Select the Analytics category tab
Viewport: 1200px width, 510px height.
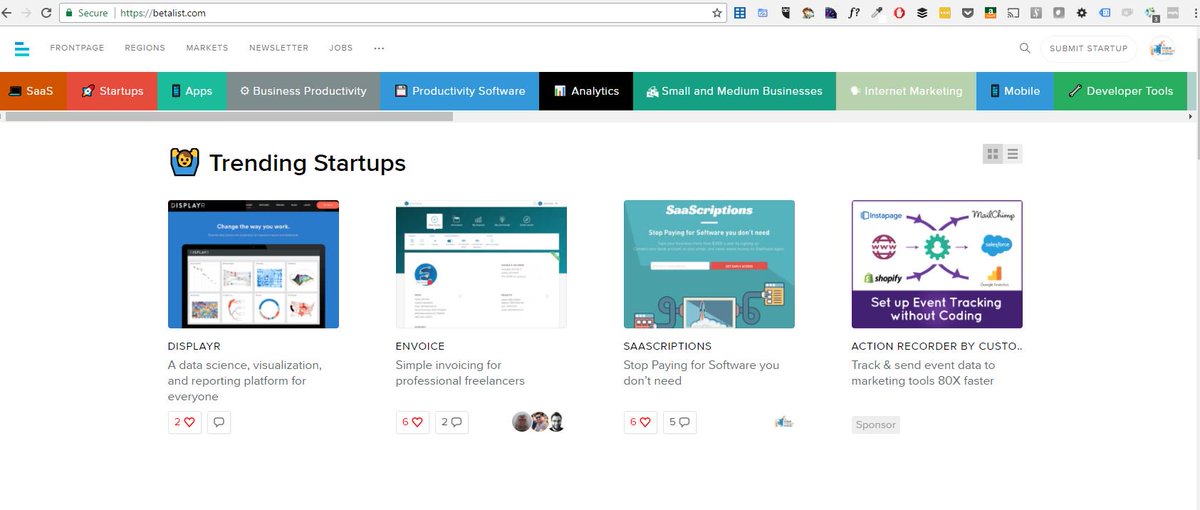(x=586, y=91)
